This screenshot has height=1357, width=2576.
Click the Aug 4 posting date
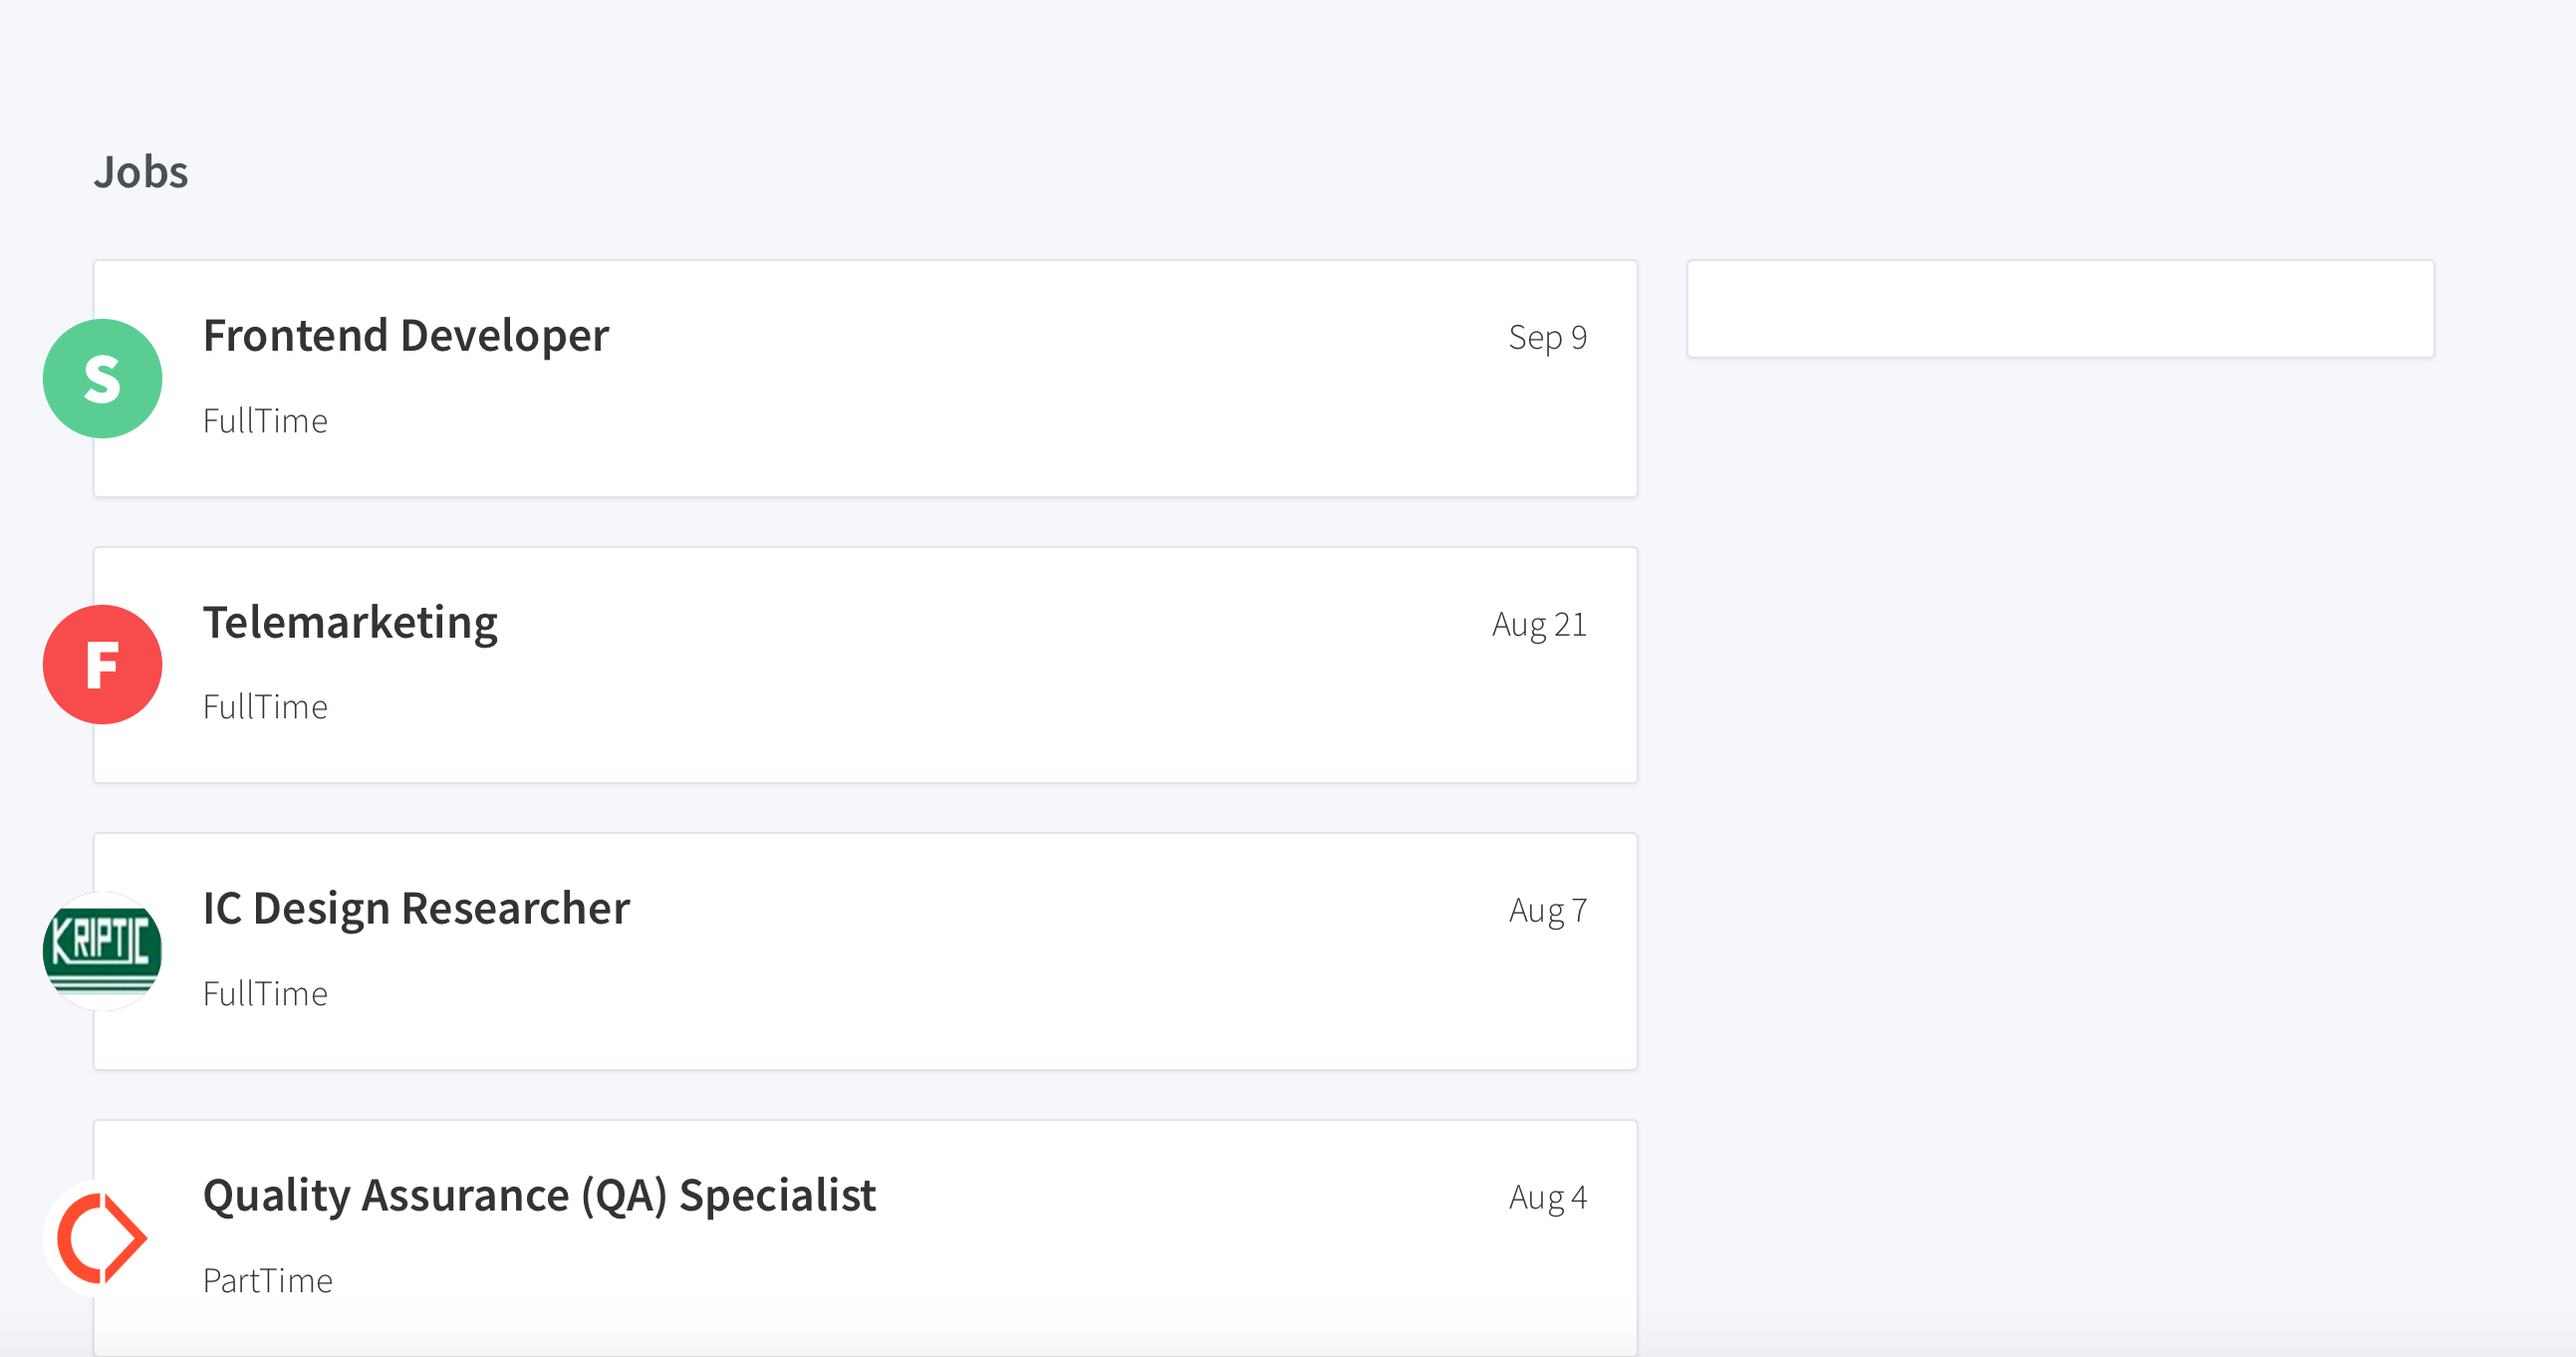[1547, 1198]
